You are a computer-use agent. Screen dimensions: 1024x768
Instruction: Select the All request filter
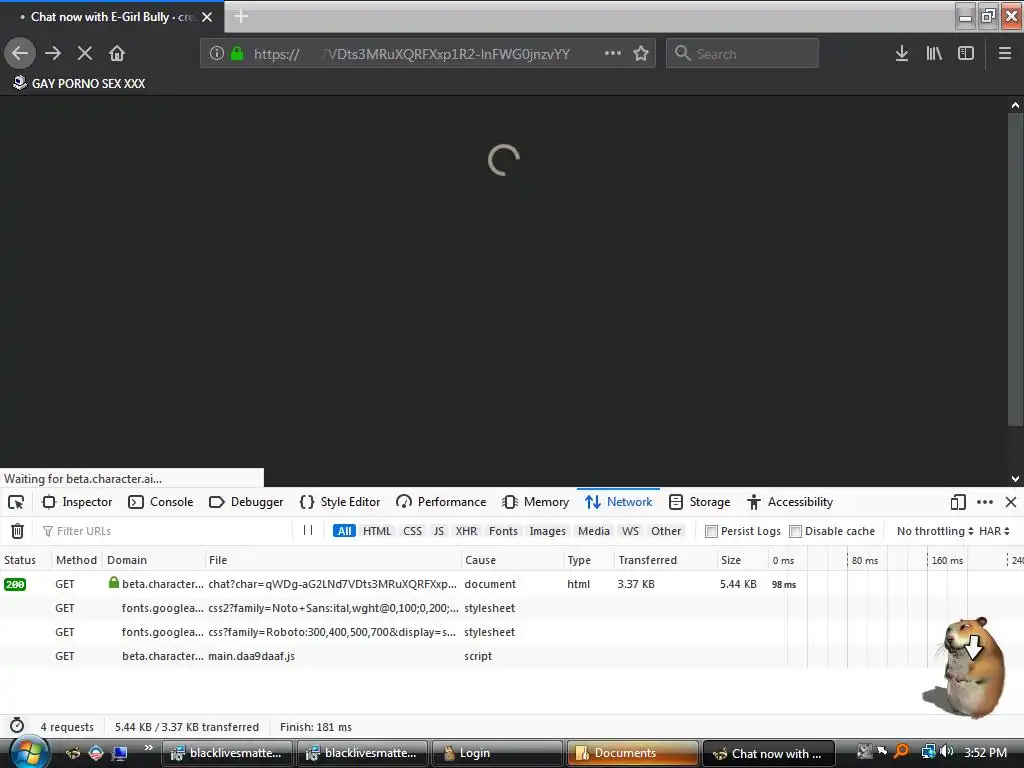[344, 531]
